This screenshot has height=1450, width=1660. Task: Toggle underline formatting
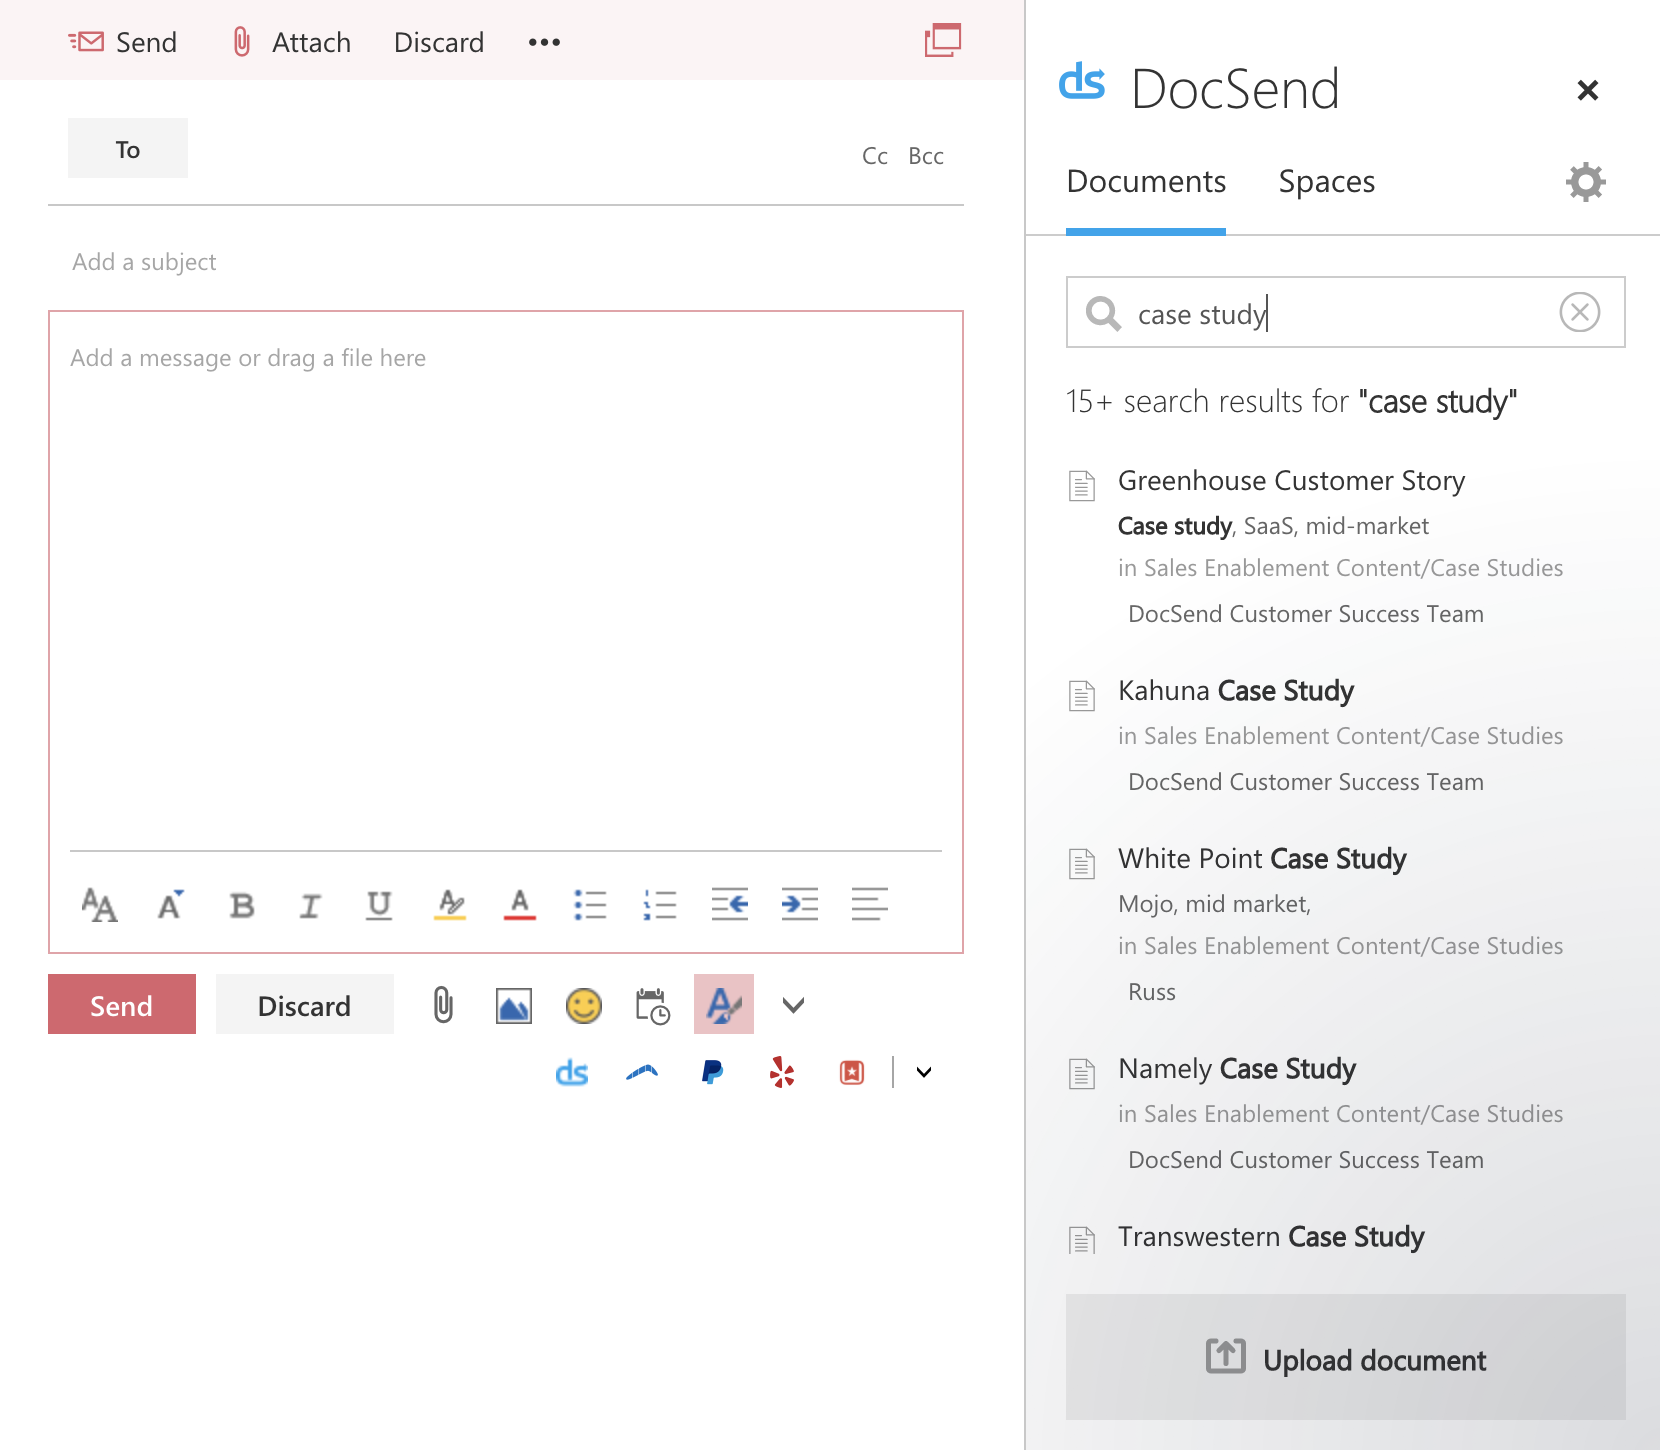pos(379,905)
